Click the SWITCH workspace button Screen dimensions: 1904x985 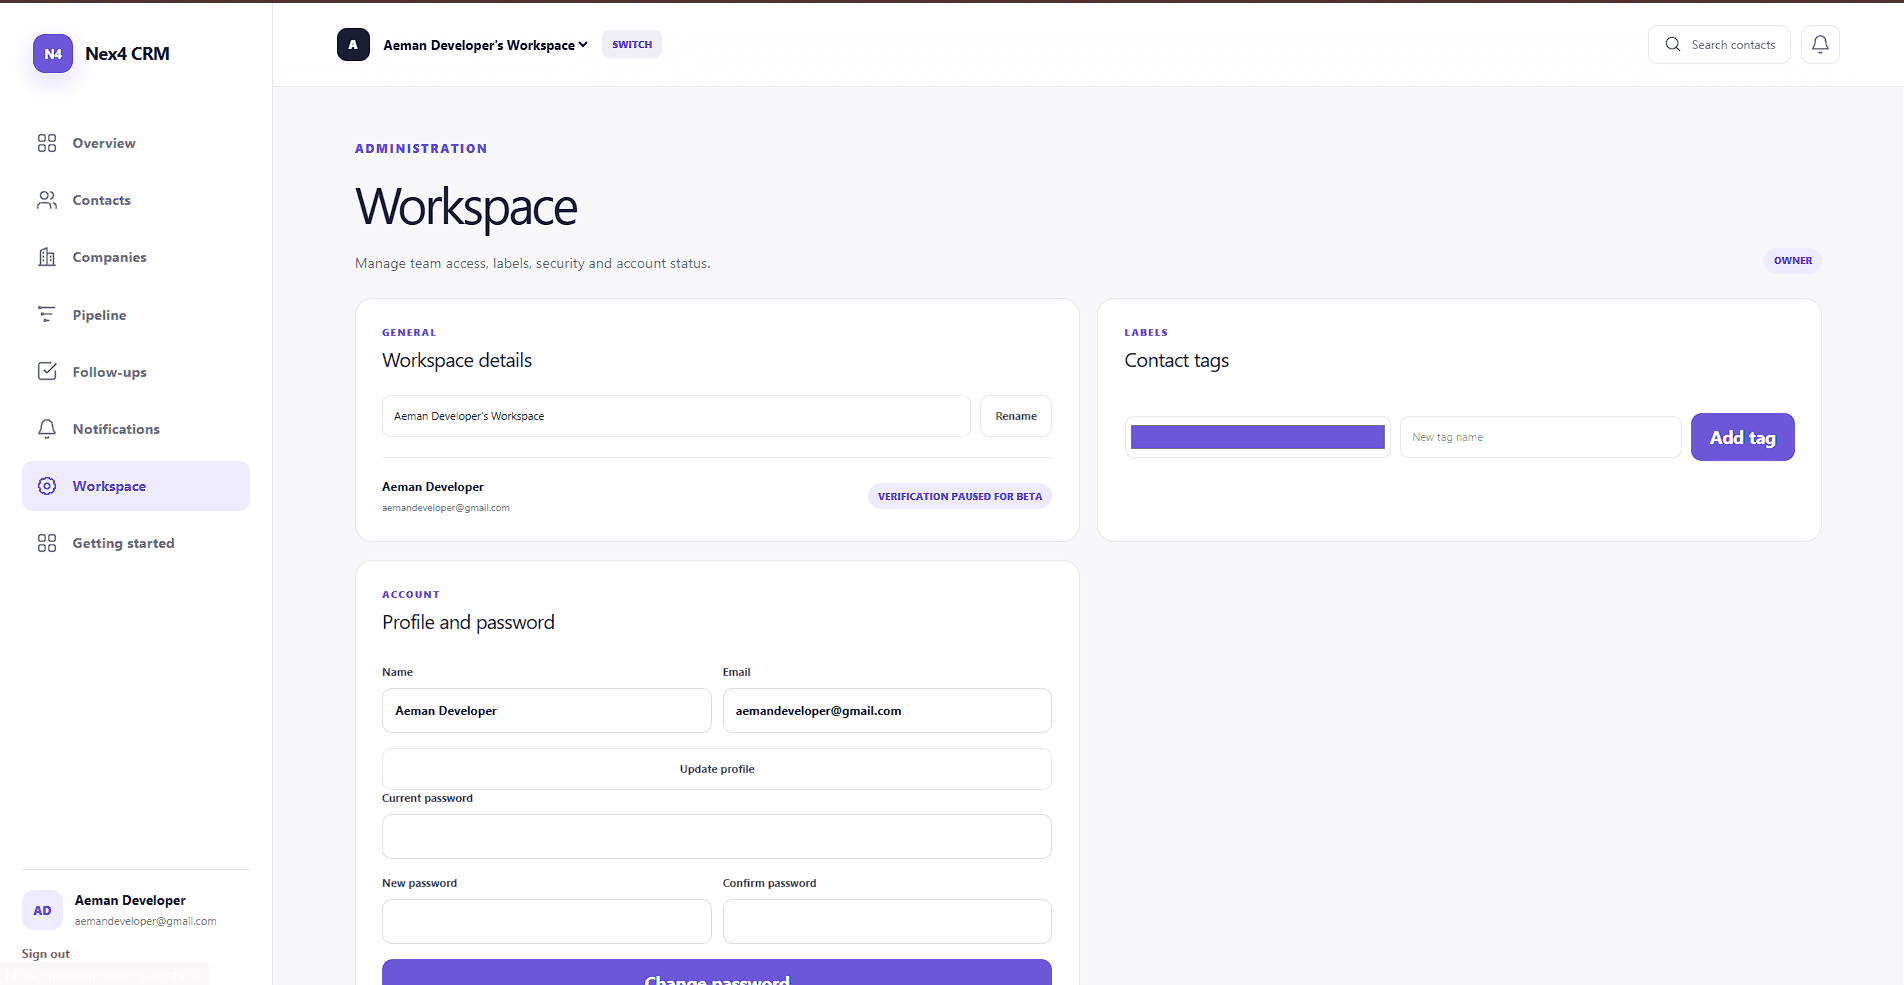(x=632, y=44)
